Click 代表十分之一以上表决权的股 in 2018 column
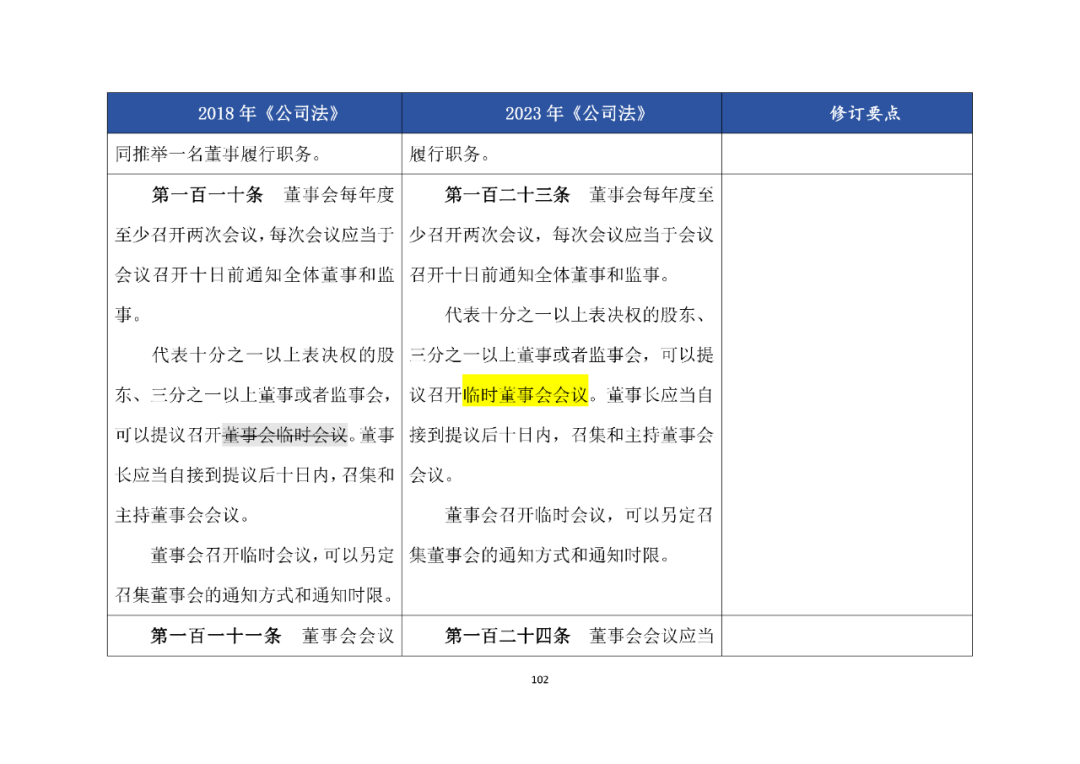 coord(273,355)
